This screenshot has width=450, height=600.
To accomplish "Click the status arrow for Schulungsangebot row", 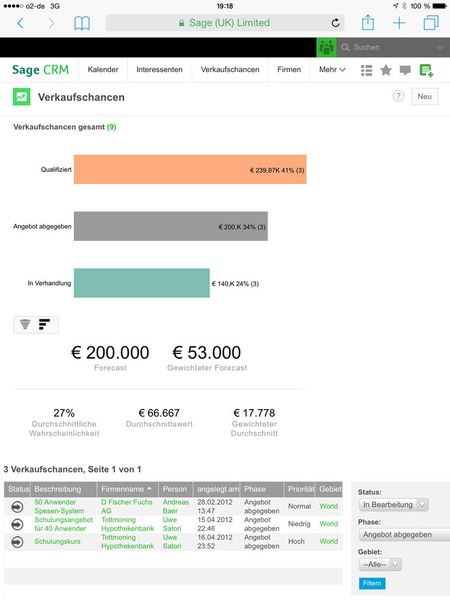I will (17, 524).
